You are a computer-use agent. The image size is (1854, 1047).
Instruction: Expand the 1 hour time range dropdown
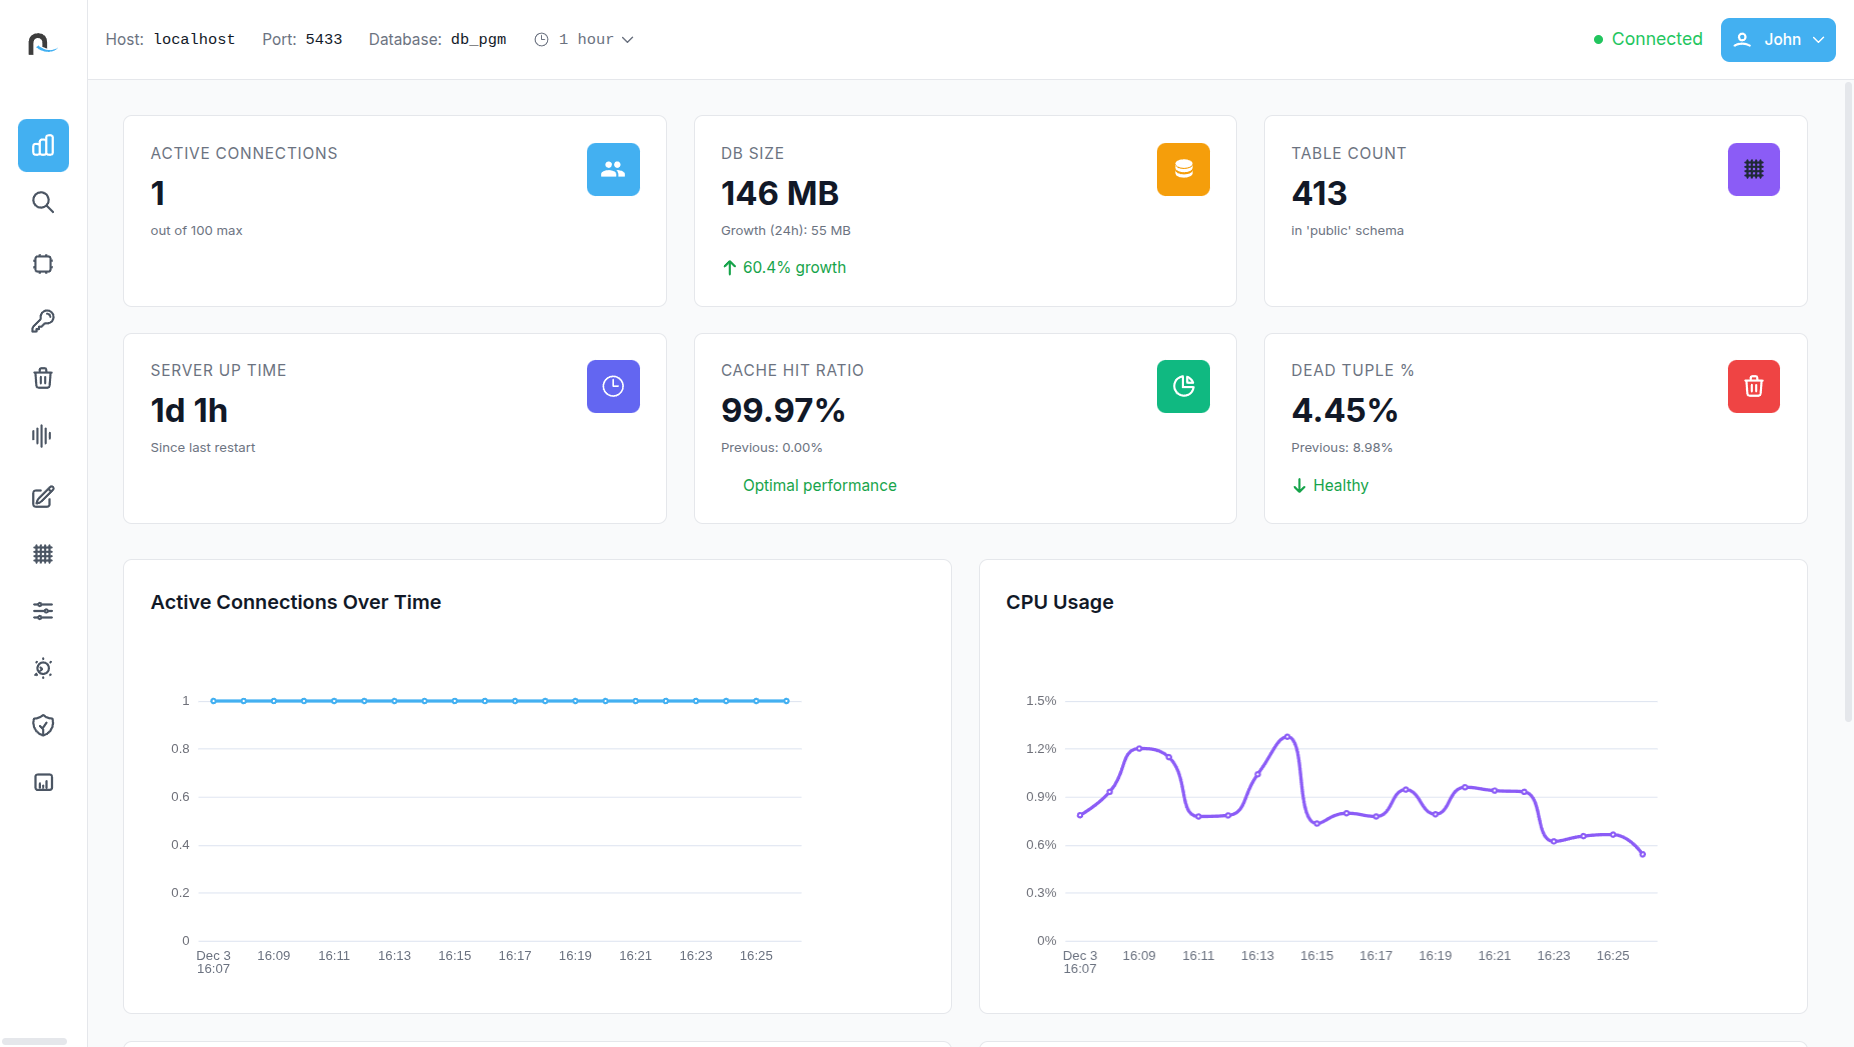584,40
